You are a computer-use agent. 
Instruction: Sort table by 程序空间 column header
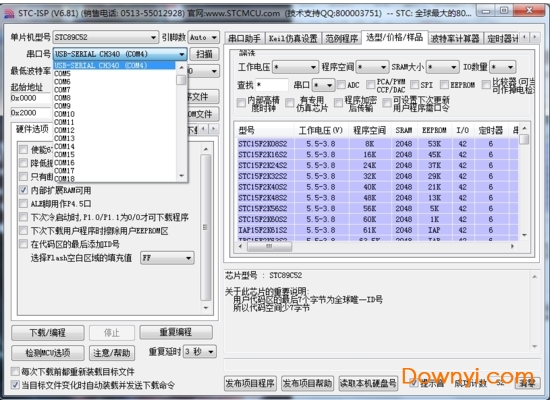click(369, 131)
